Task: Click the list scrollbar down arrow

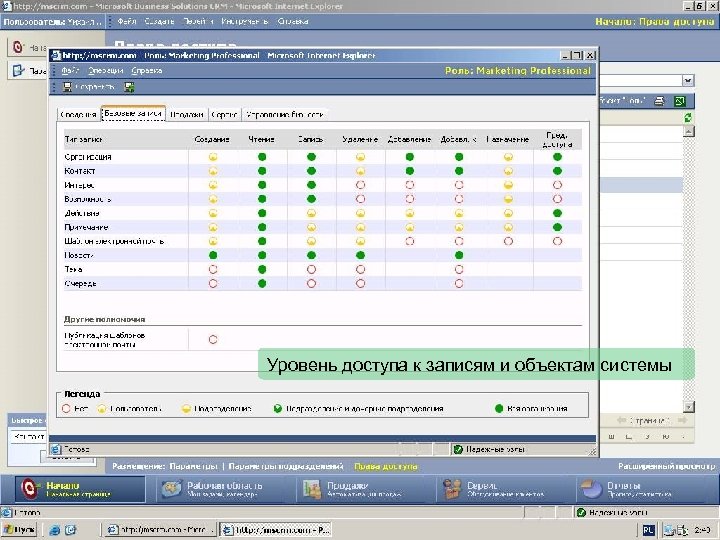Action: tap(688, 406)
